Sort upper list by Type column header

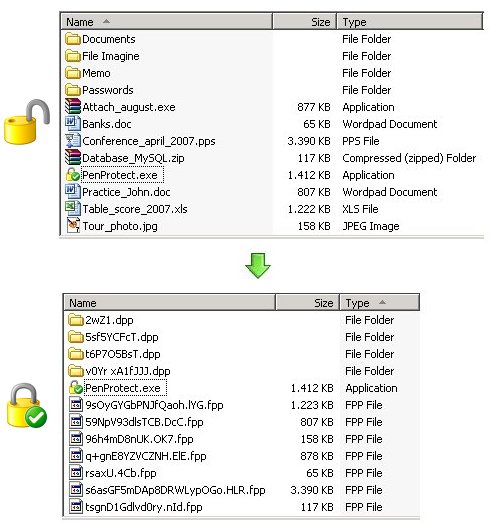410,22
